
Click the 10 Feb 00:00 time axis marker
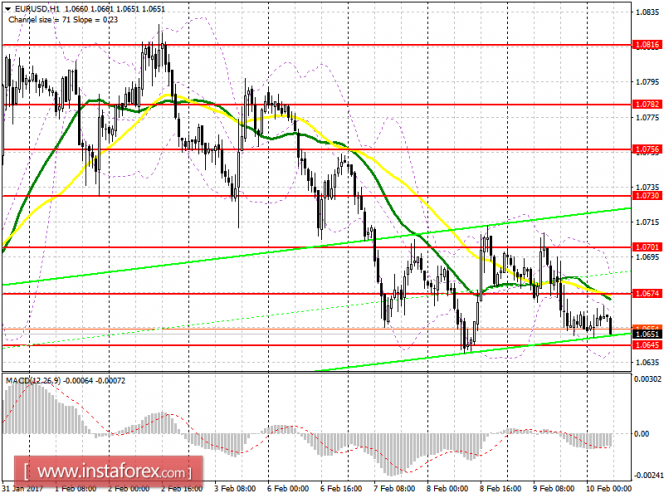pyautogui.click(x=609, y=488)
